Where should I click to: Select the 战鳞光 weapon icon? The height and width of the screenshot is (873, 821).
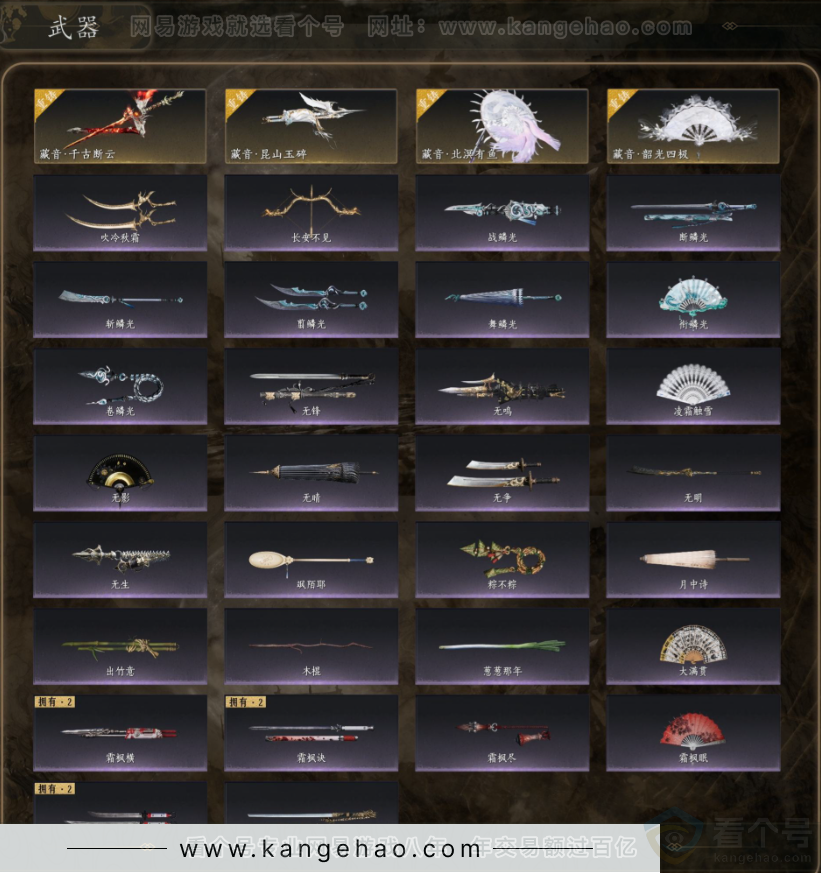(502, 213)
